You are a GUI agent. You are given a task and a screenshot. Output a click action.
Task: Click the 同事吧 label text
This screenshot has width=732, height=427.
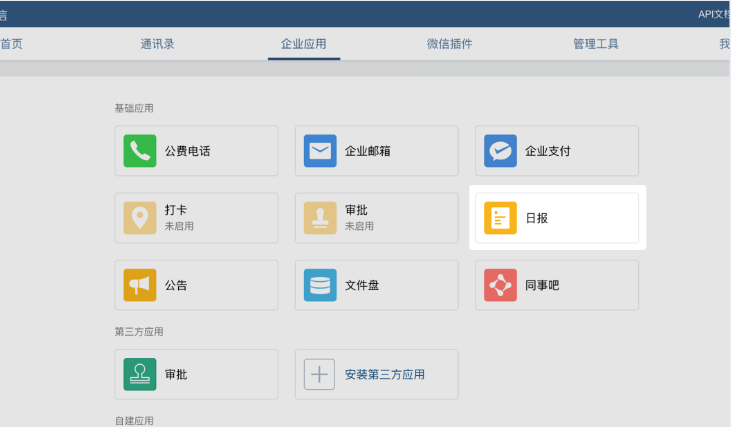pyautogui.click(x=542, y=286)
